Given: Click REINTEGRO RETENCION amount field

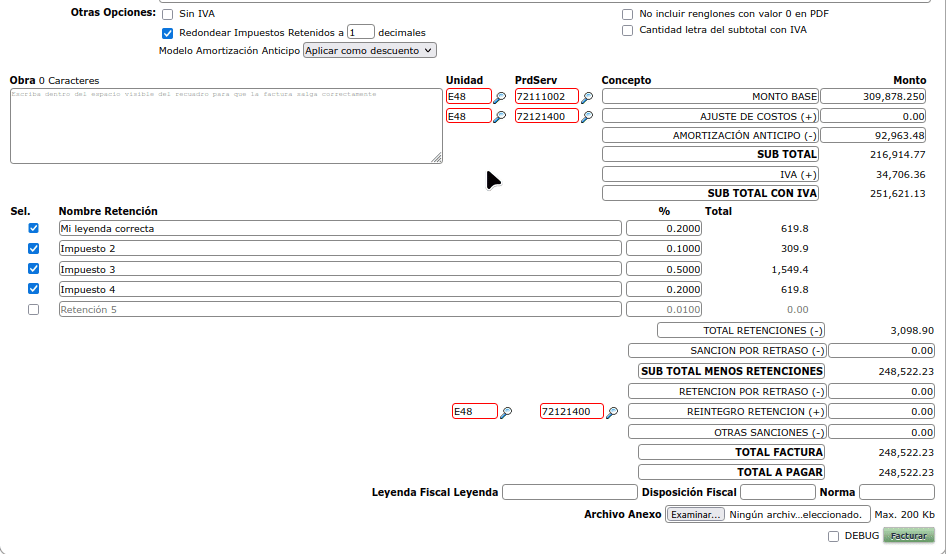Looking at the screenshot, I should [x=881, y=412].
